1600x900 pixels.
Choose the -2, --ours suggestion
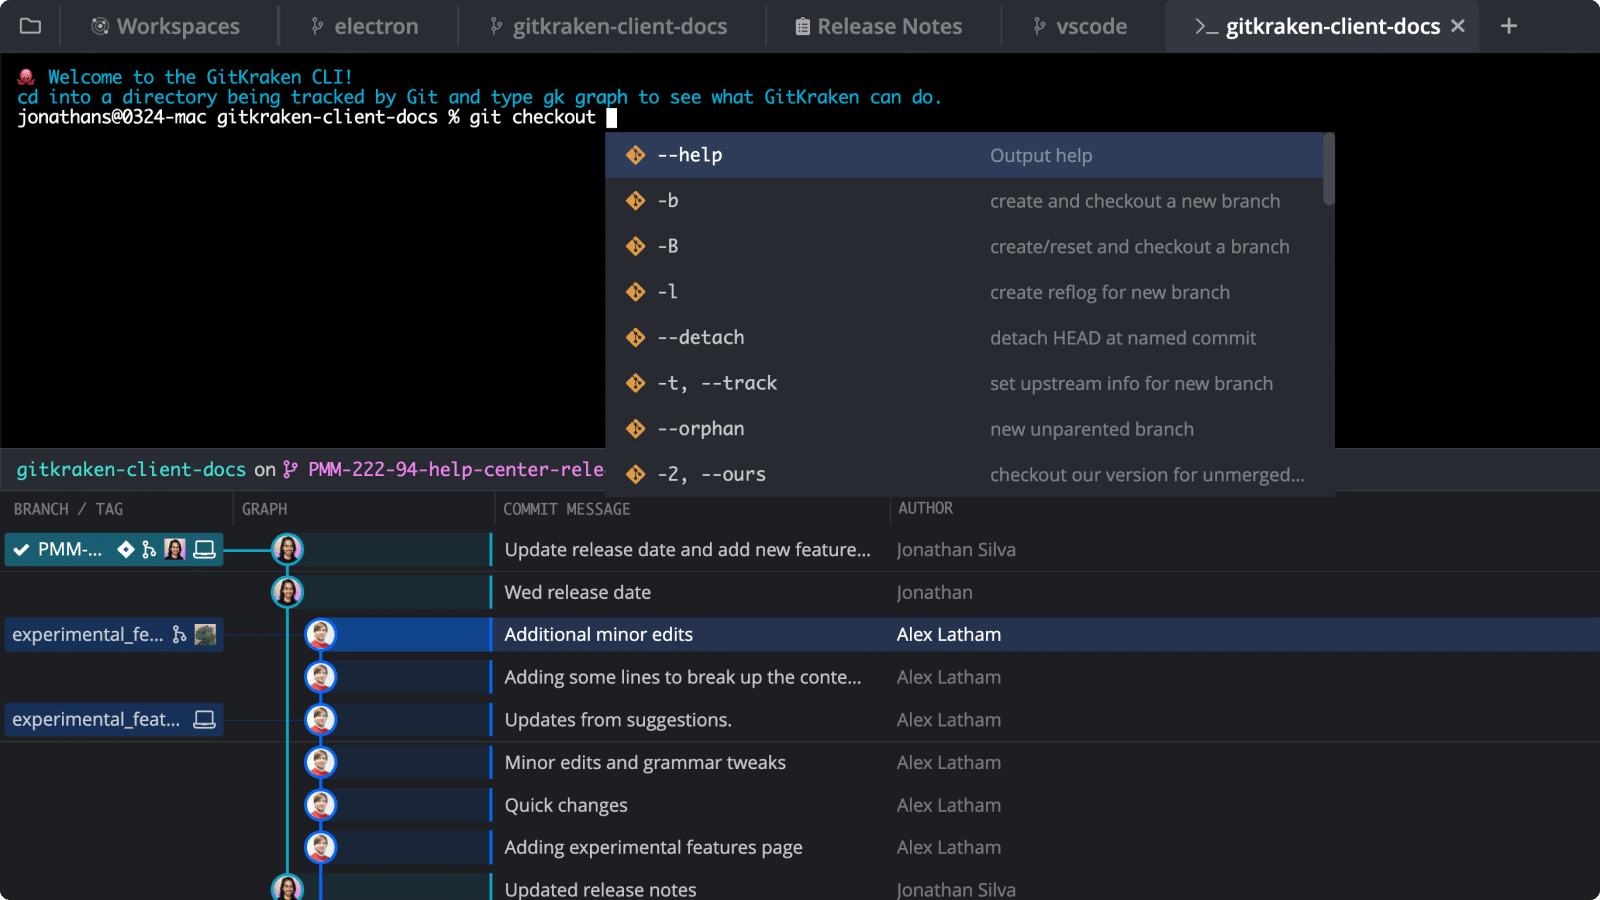tap(965, 474)
